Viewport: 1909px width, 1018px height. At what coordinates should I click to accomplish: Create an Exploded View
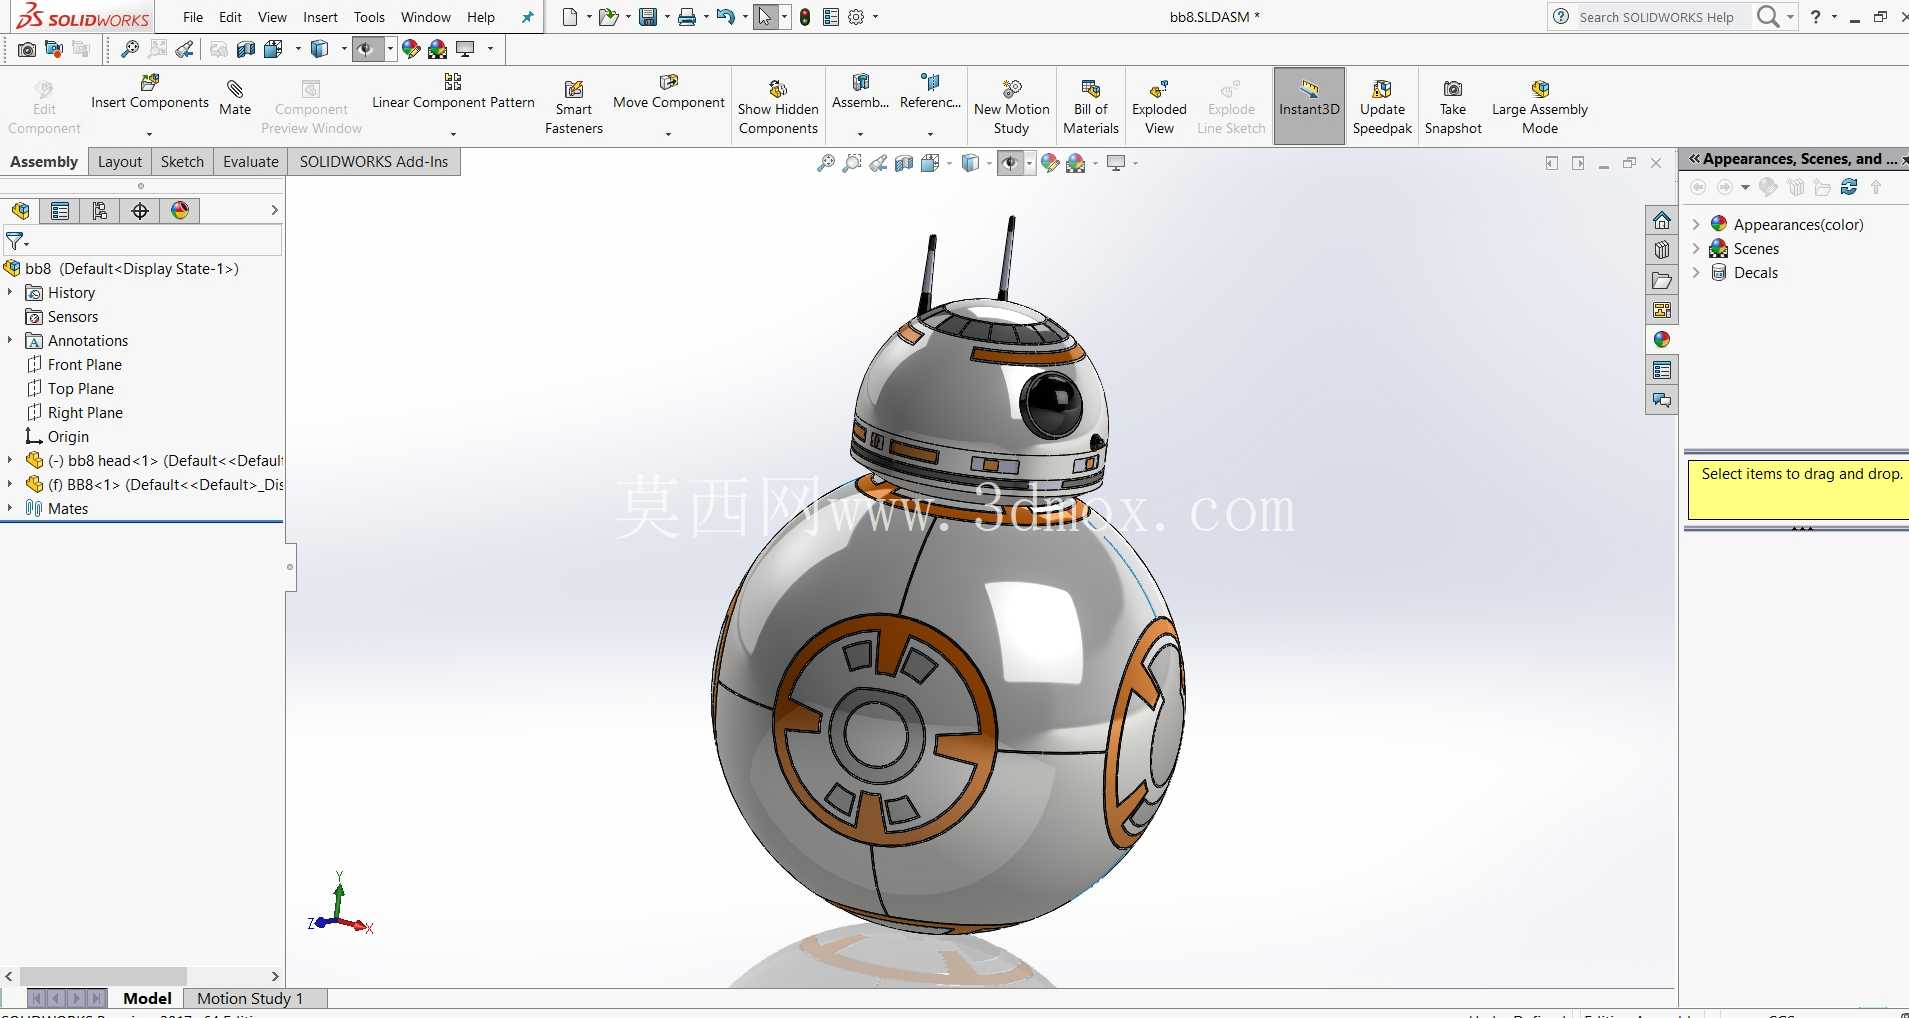coord(1159,107)
